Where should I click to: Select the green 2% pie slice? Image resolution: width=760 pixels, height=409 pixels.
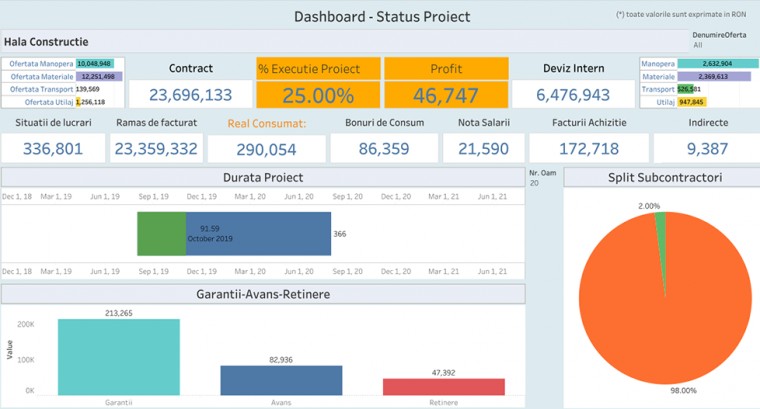[660, 217]
